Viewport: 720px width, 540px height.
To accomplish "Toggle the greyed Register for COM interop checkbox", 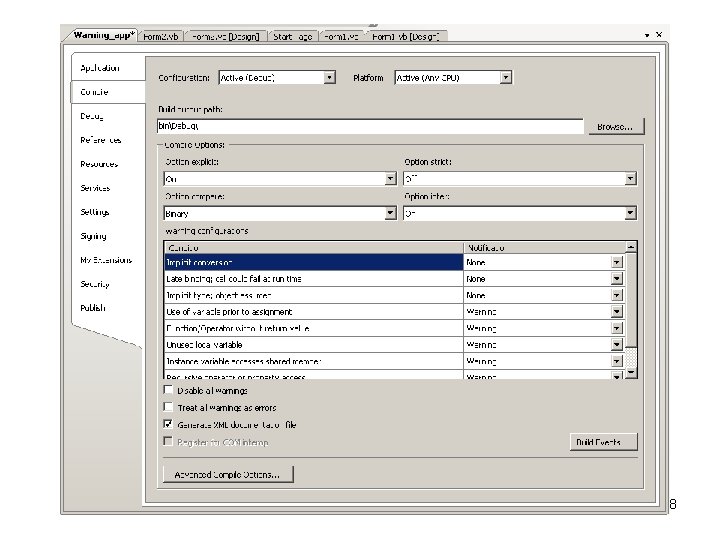I will coord(169,442).
